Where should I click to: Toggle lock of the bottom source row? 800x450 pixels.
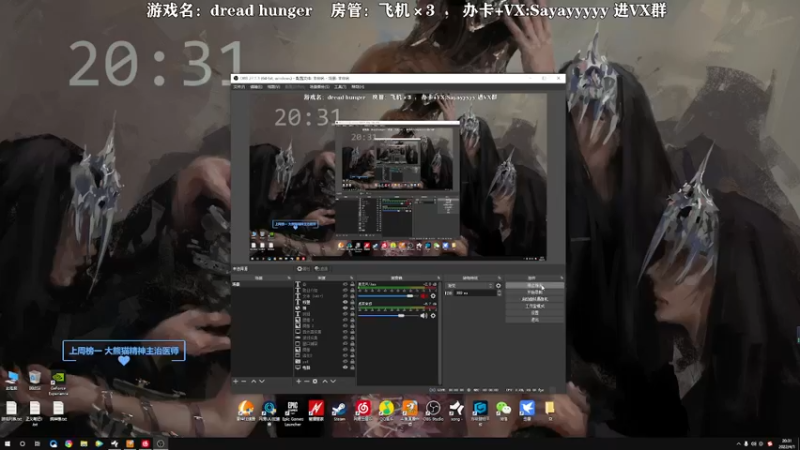352,367
